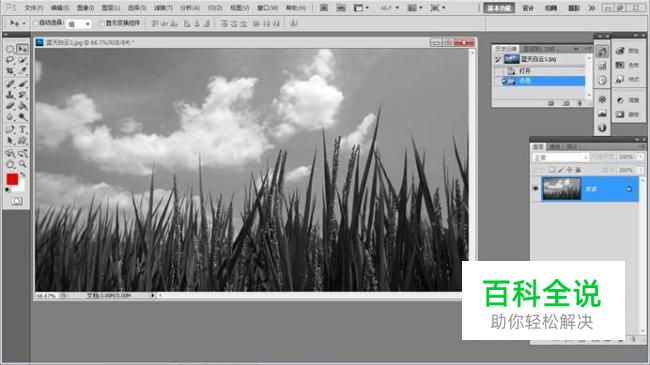The width and height of the screenshot is (650, 365).
Task: Open the Auto-Select group dropdown
Action: (x=79, y=24)
